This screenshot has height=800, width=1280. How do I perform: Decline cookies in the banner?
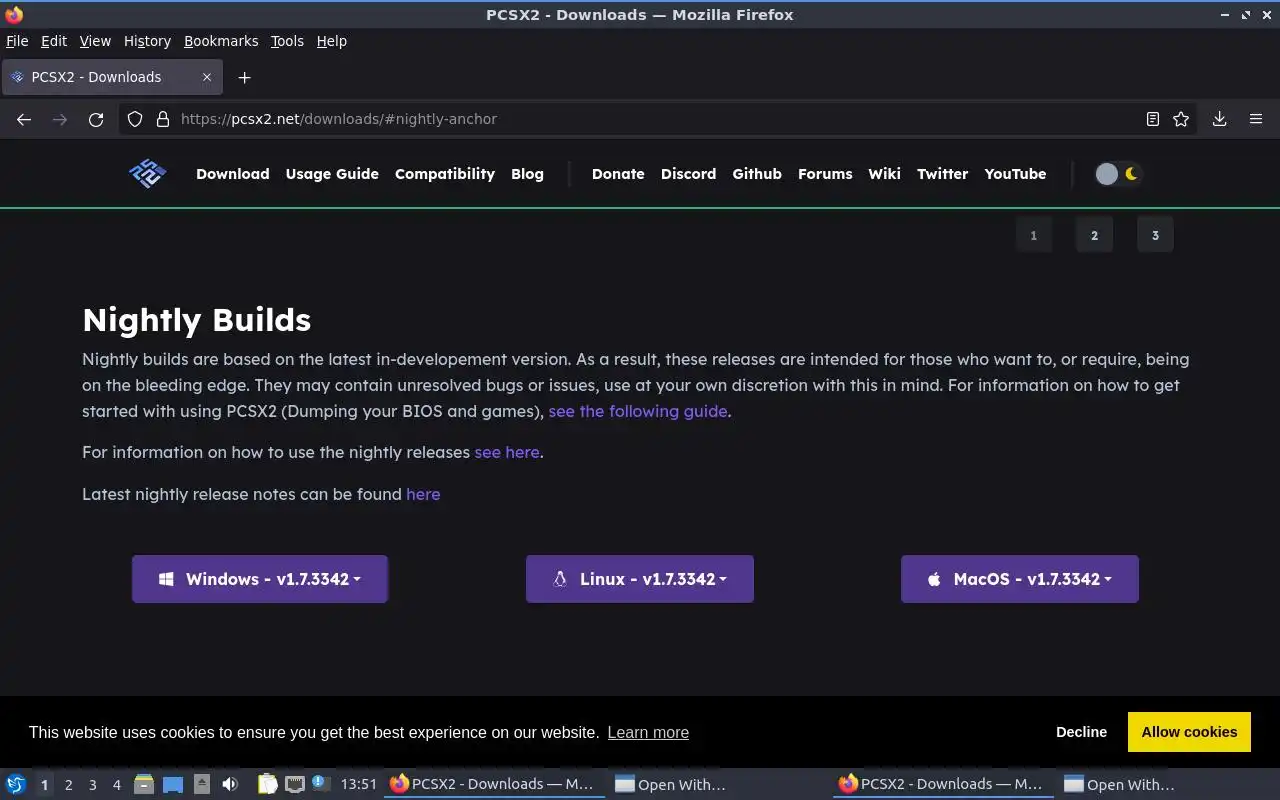coord(1081,732)
